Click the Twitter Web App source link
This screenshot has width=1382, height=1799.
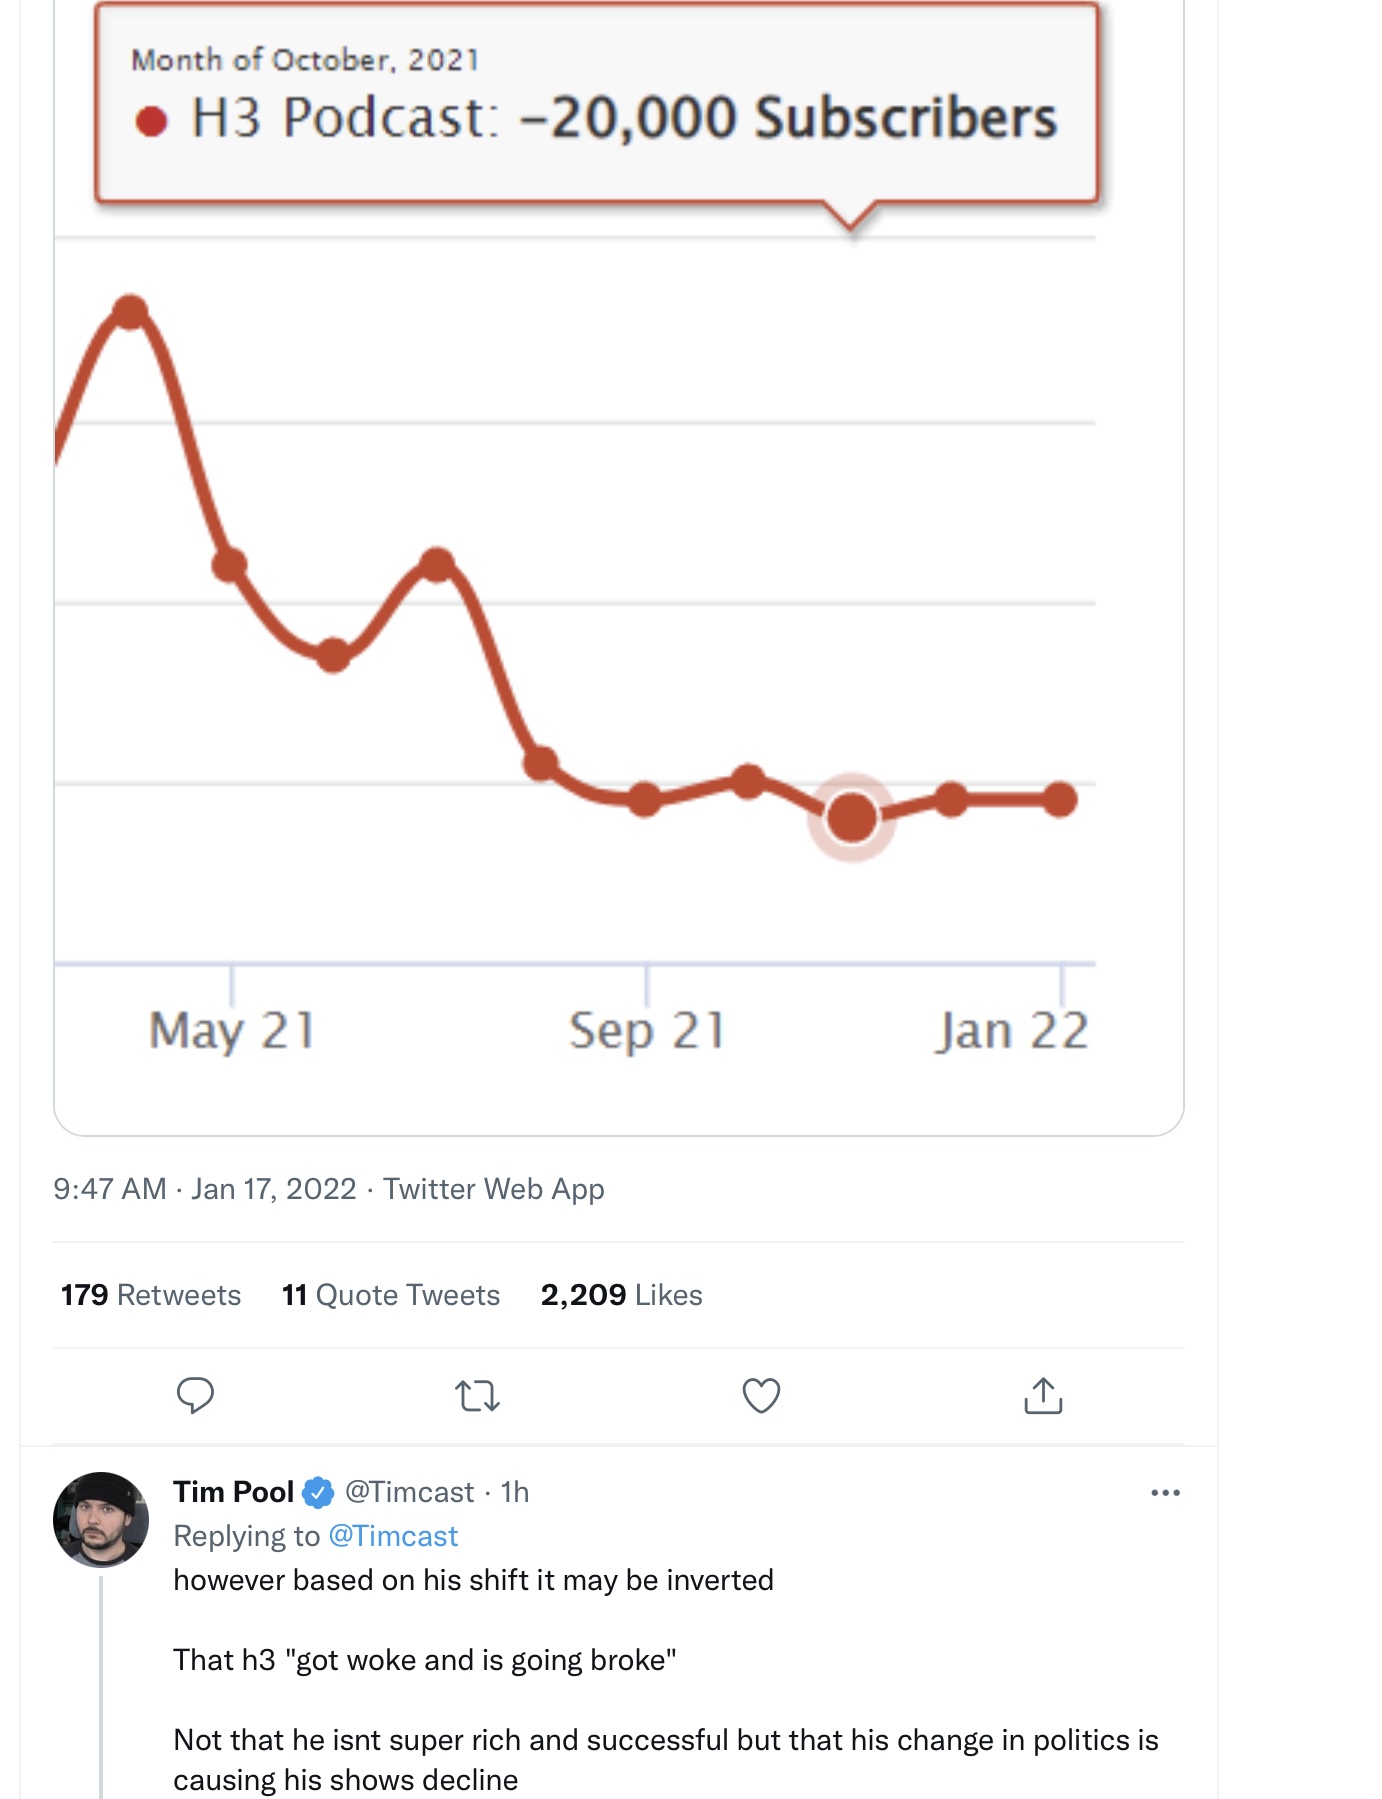click(494, 1189)
